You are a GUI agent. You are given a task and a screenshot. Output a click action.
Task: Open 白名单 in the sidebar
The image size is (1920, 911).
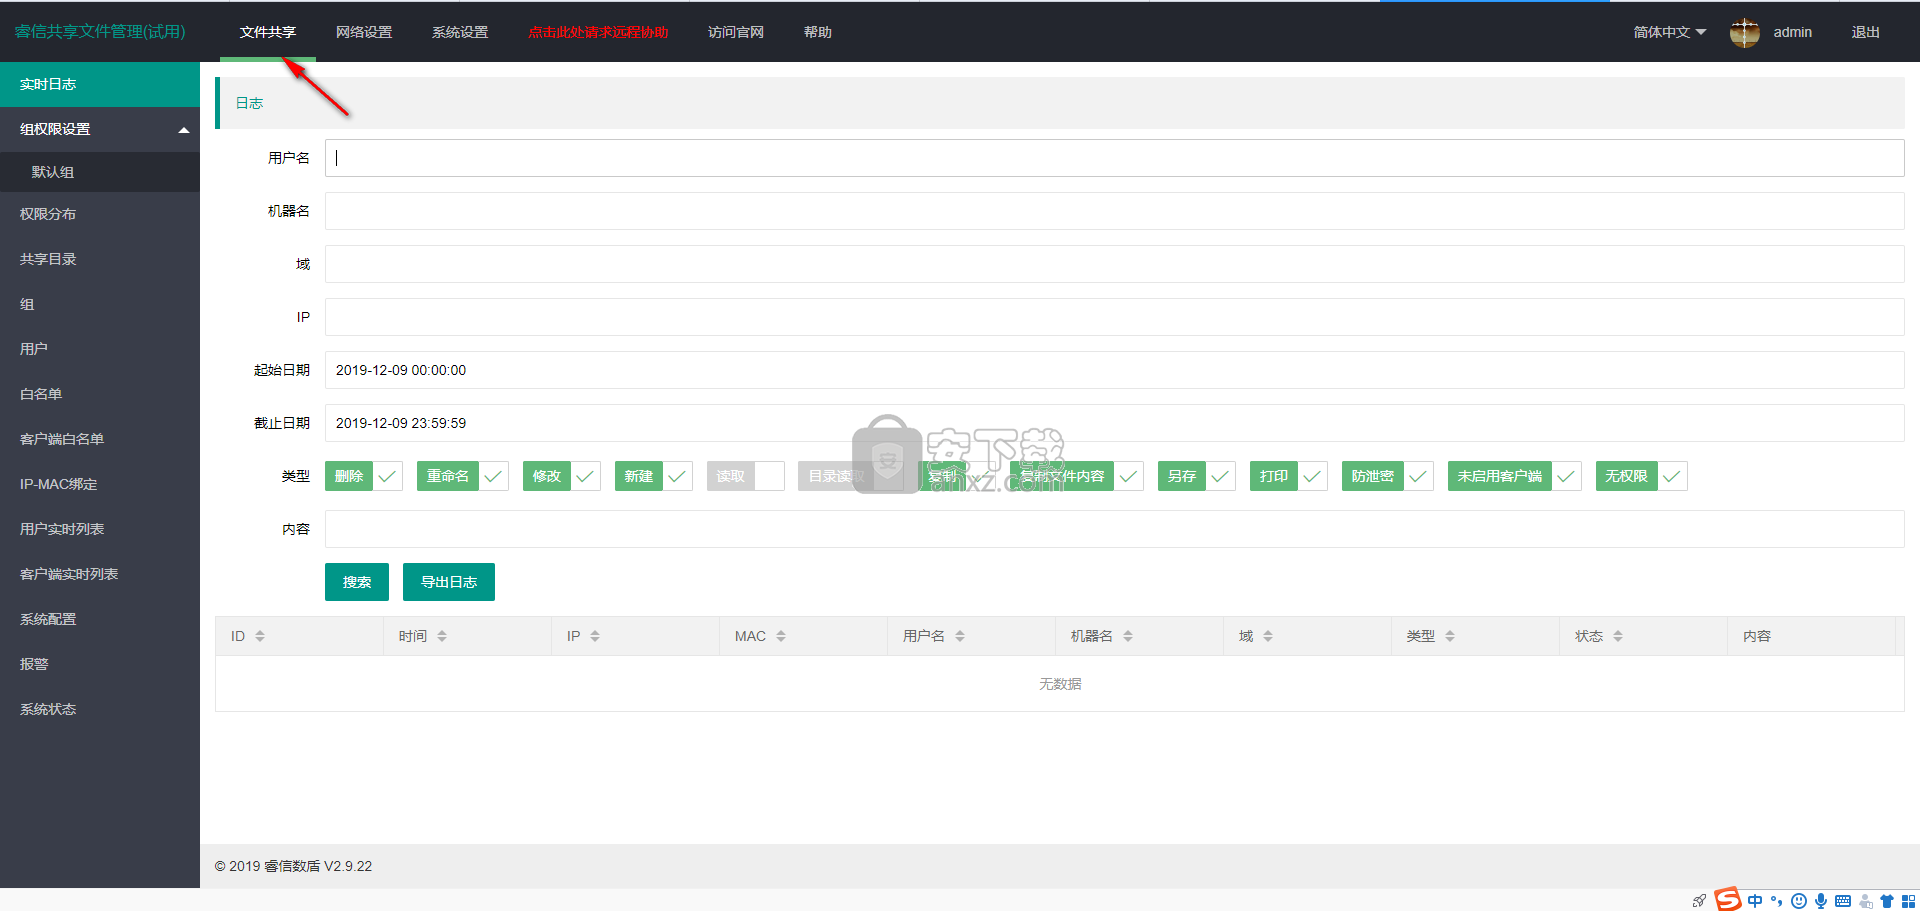100,394
